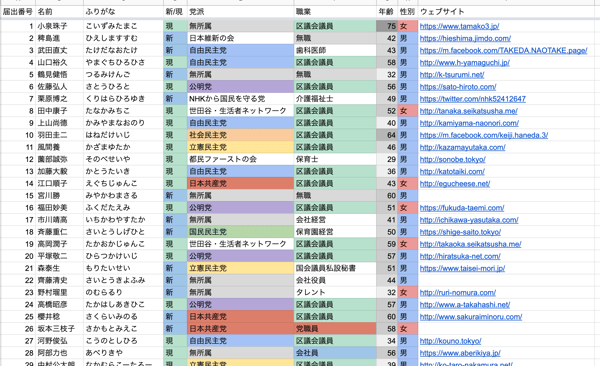The image size is (600, 366).
Task: Open the www.a-takahashi.net link
Action: pos(465,305)
